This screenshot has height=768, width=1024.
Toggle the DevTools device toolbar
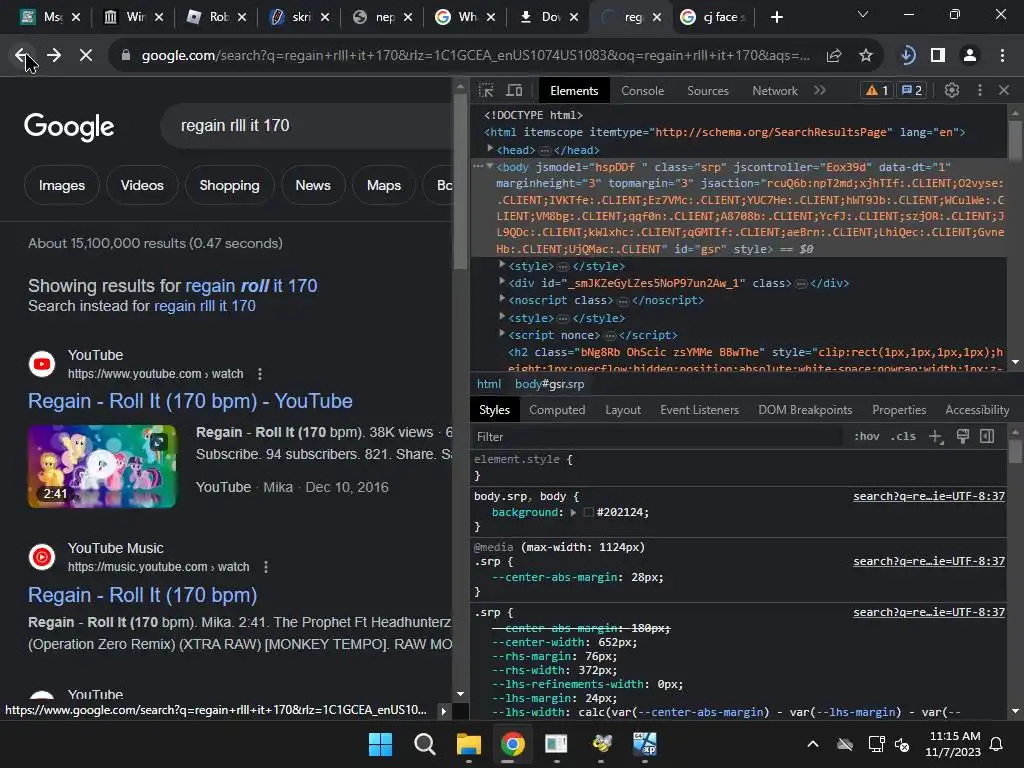click(x=515, y=91)
